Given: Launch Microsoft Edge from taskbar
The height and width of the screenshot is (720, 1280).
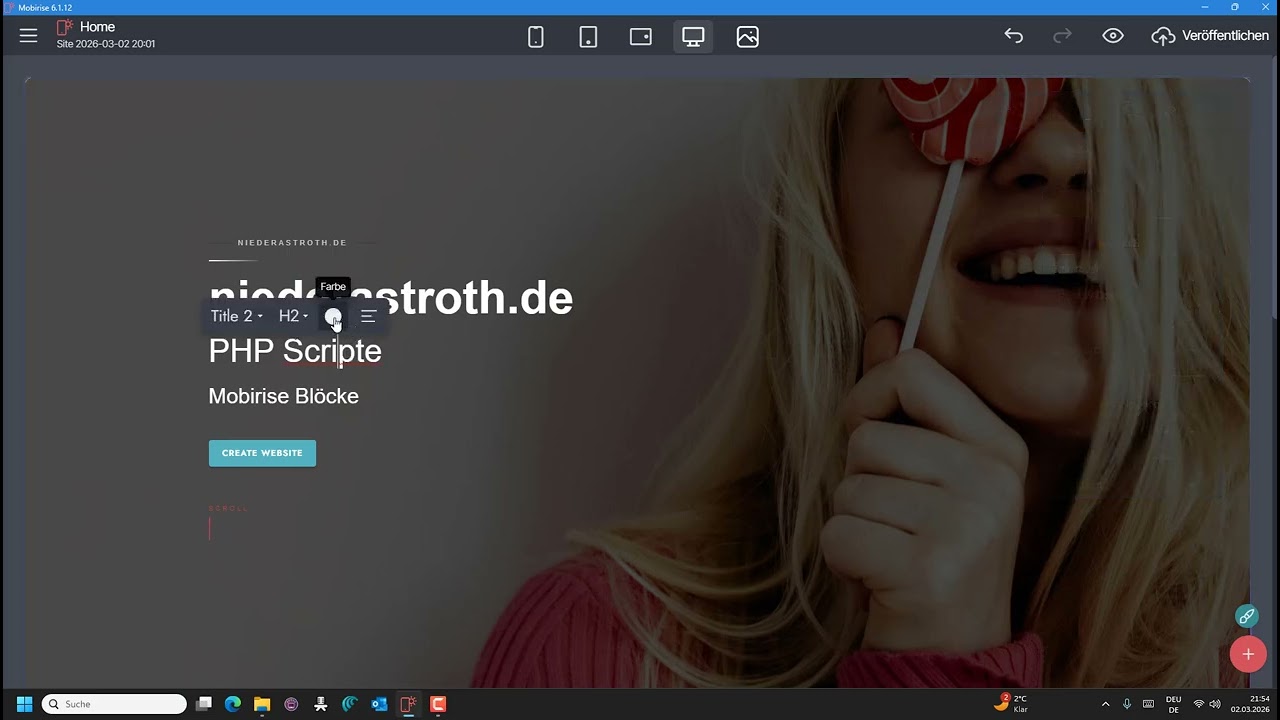Looking at the screenshot, I should pos(233,704).
